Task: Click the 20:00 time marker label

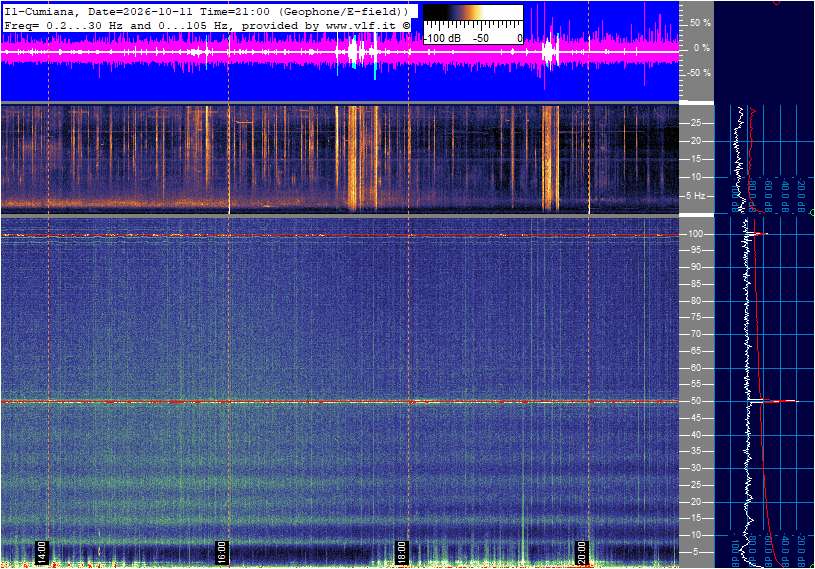Action: [x=581, y=553]
